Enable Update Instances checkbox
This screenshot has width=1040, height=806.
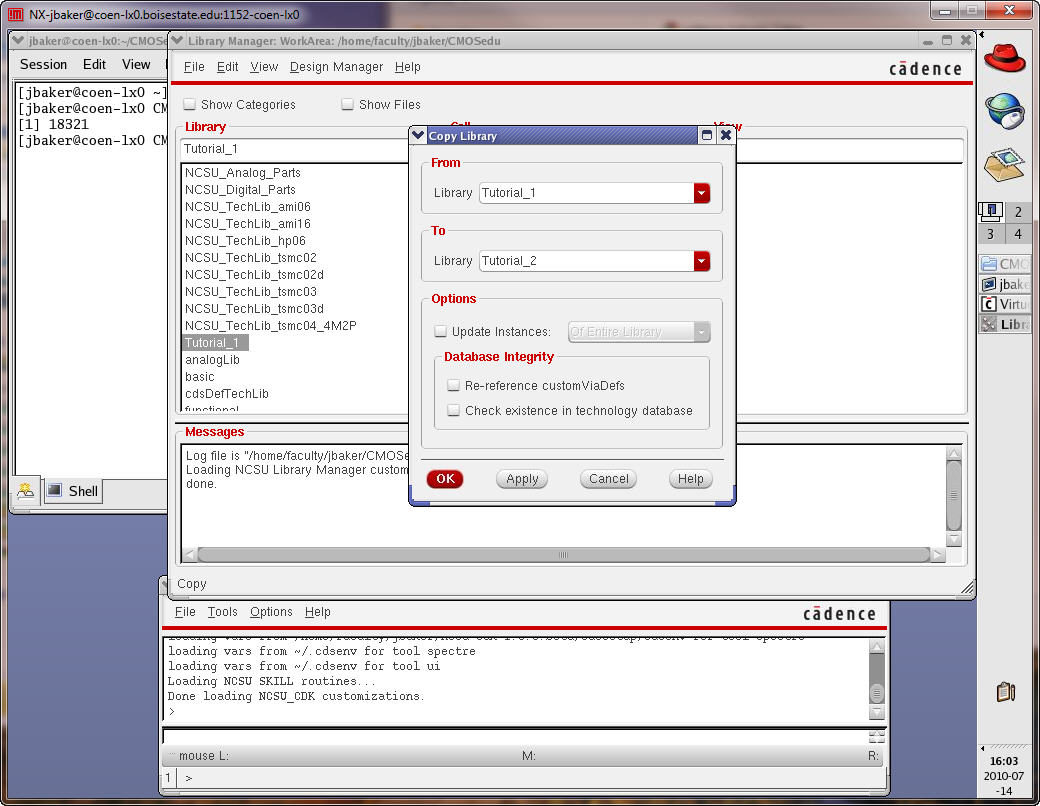pos(440,331)
